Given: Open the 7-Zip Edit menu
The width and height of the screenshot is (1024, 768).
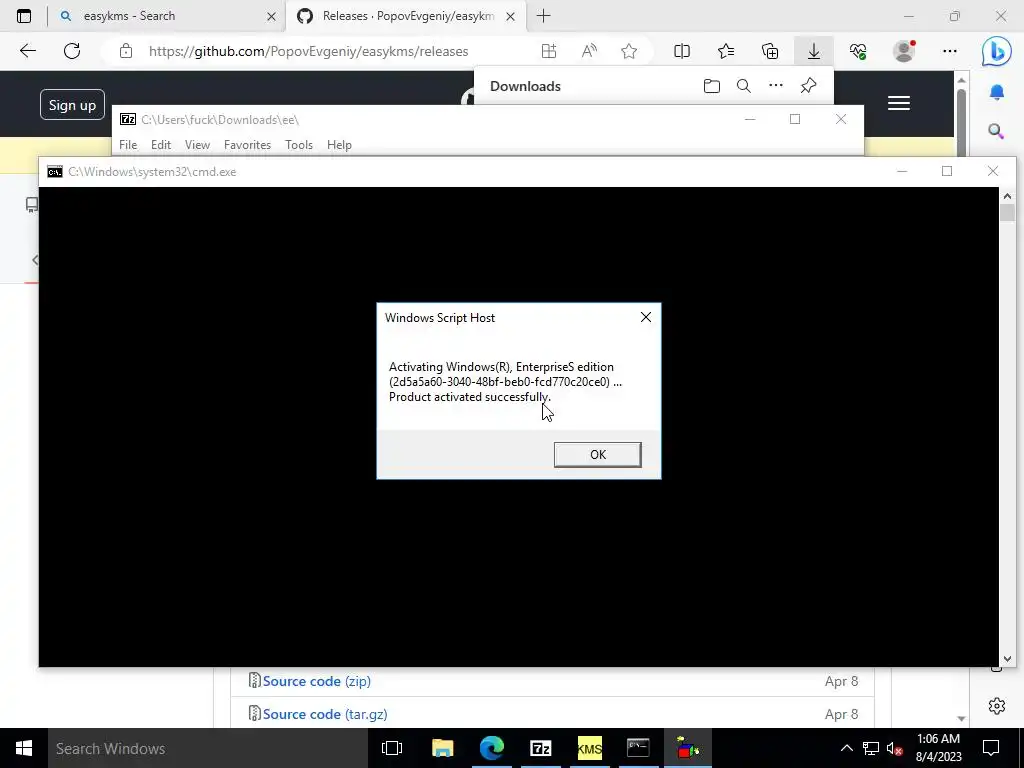Looking at the screenshot, I should click(x=161, y=145).
